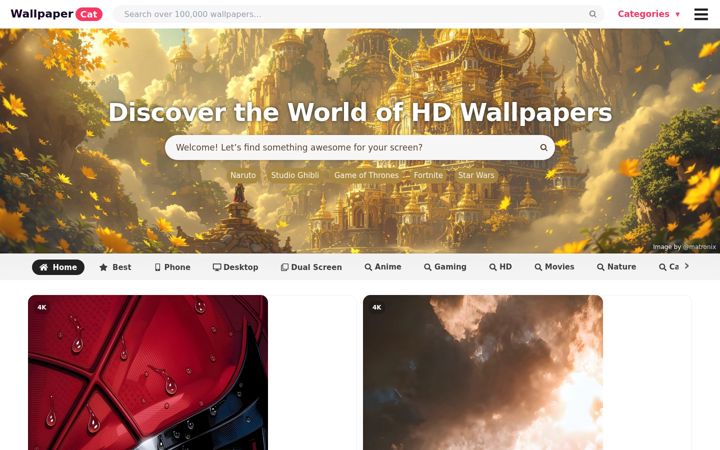The height and width of the screenshot is (450, 720).
Task: Open the Desktop wallpapers tab
Action: click(x=236, y=267)
